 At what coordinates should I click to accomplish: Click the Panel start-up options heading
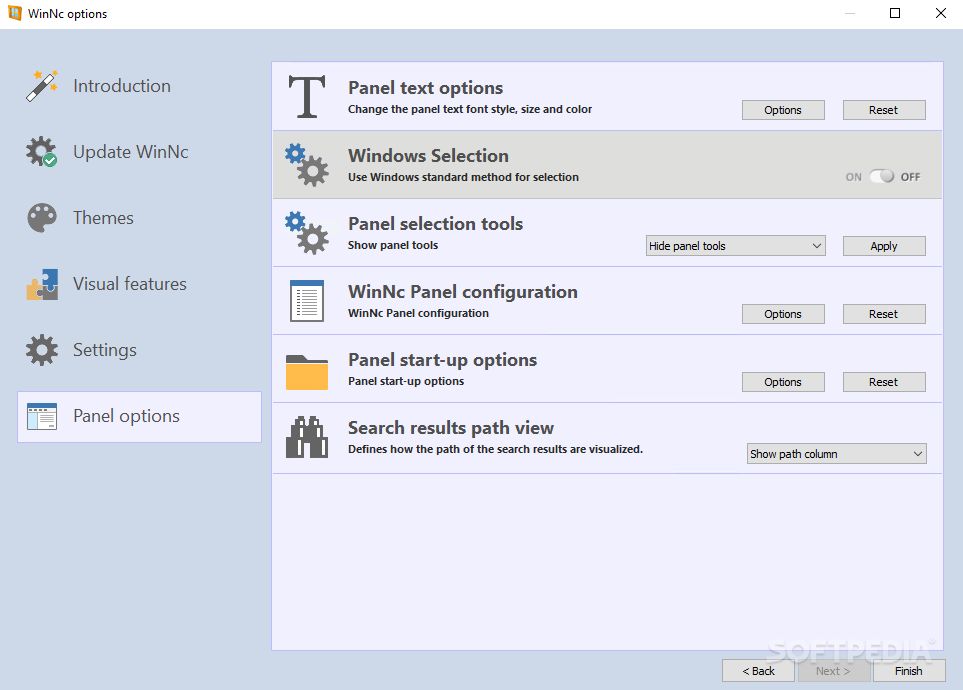(x=442, y=360)
